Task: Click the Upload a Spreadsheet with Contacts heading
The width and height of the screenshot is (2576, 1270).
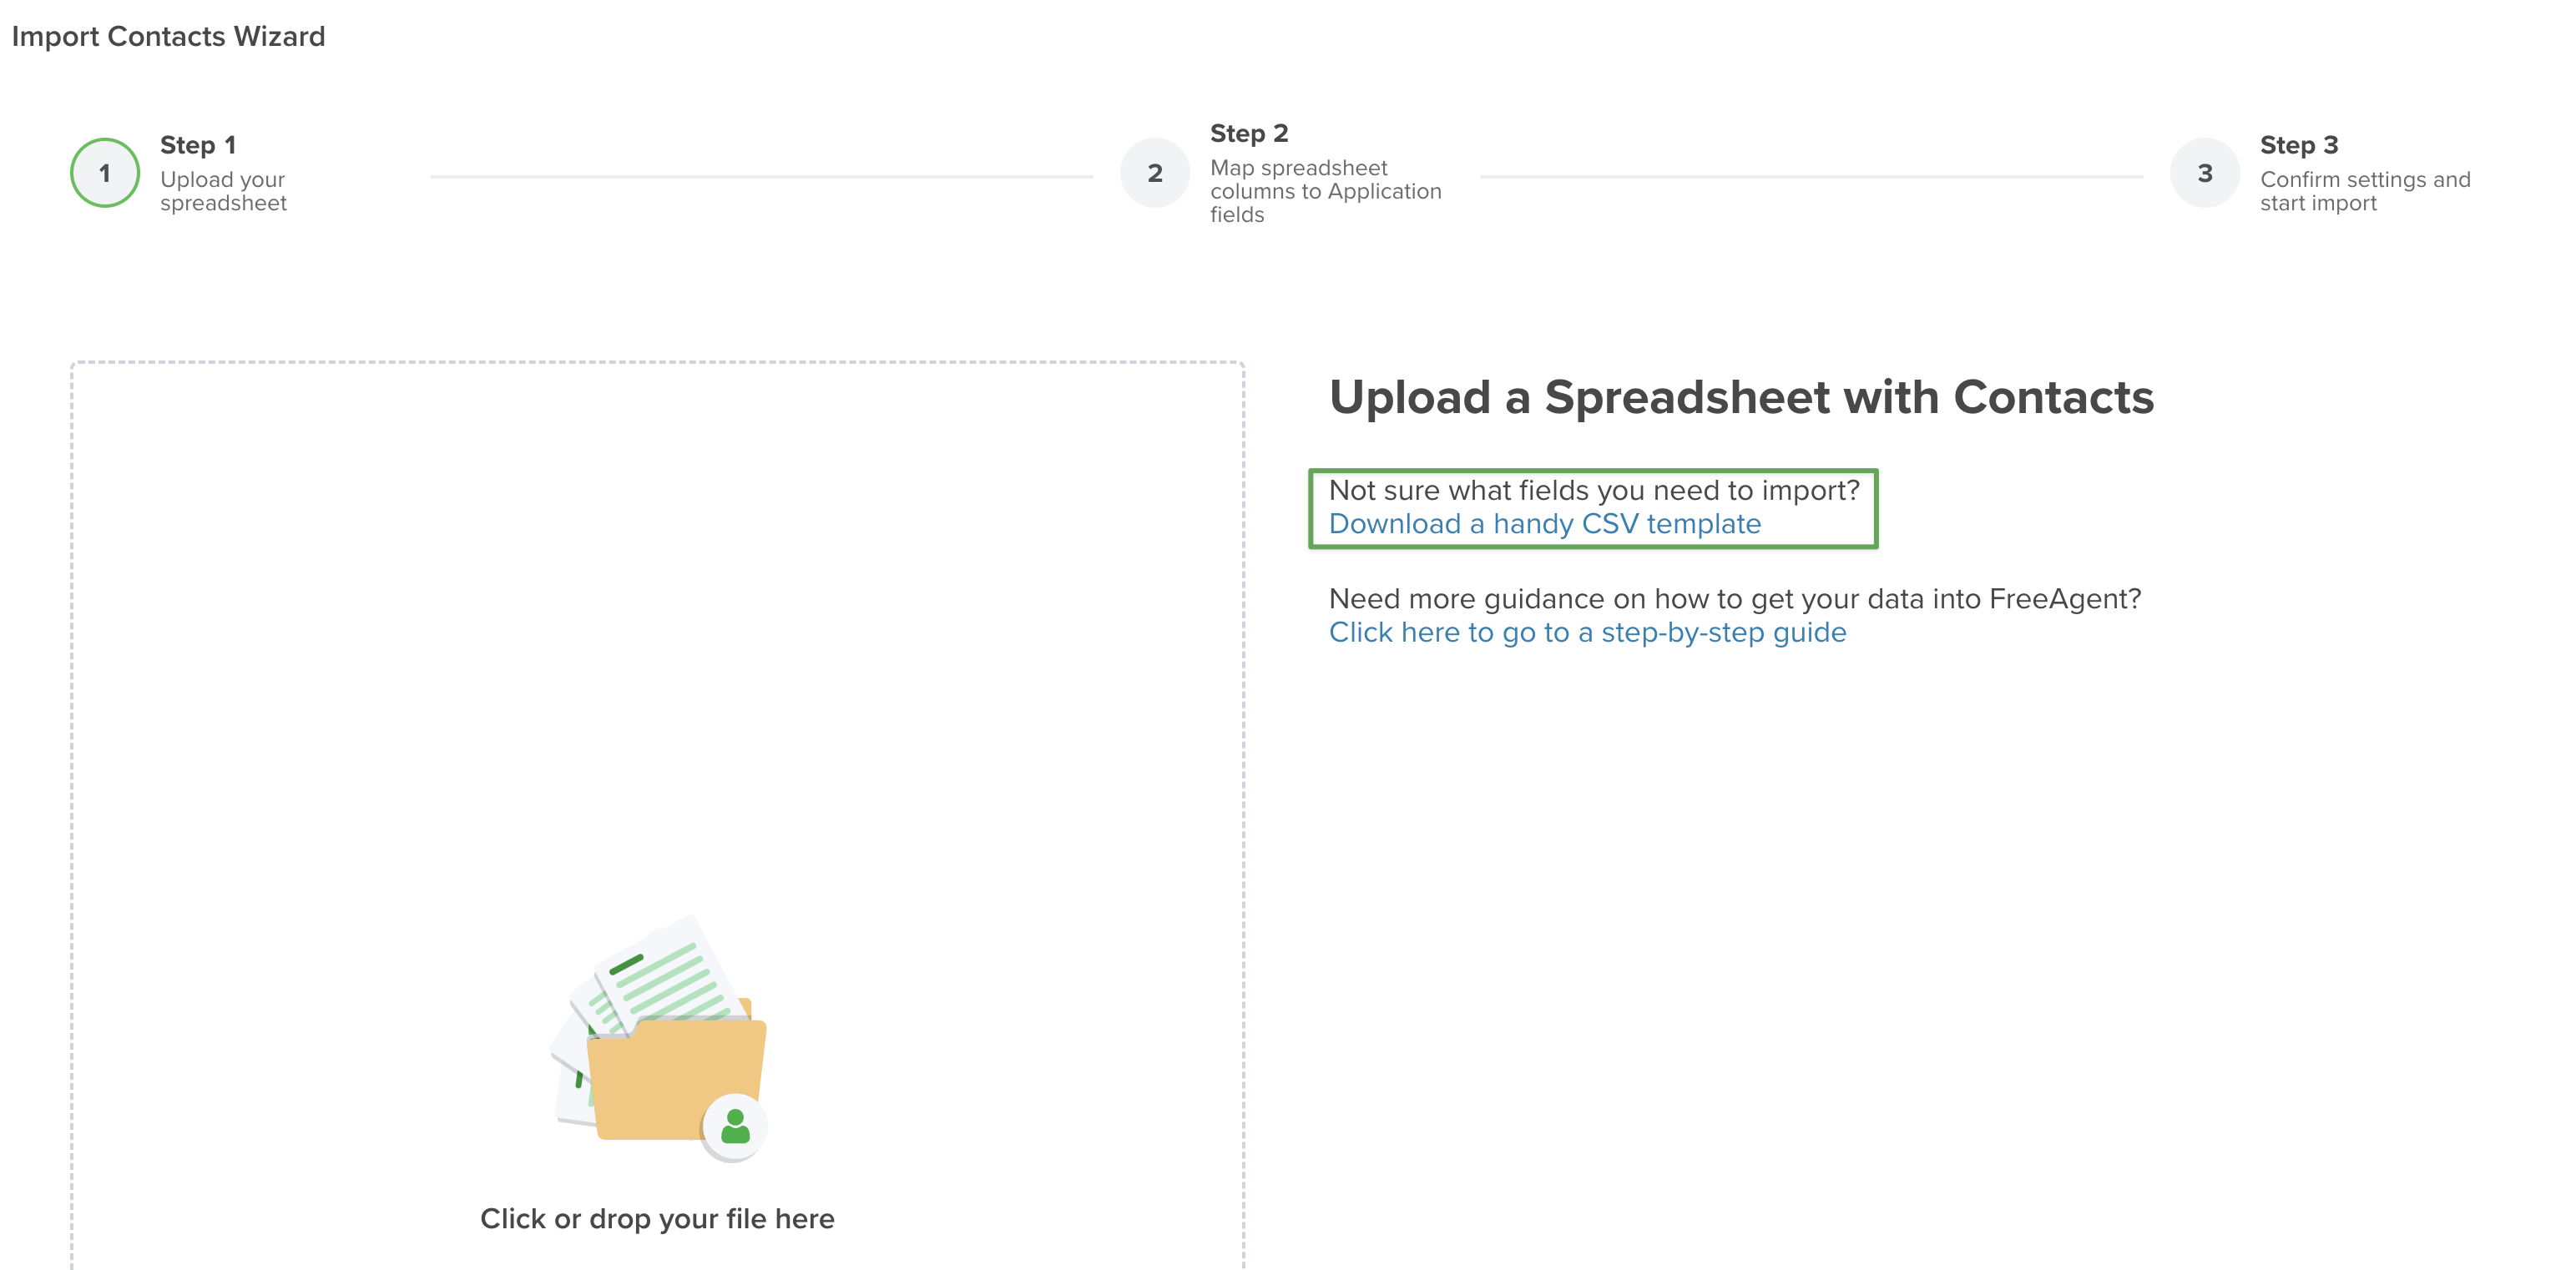Action: 1741,398
